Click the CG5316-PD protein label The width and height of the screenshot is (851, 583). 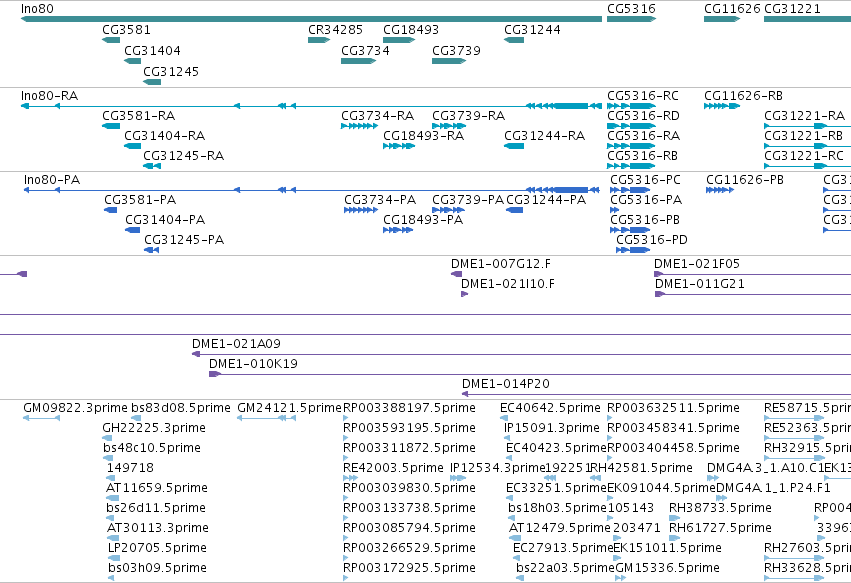pos(652,240)
